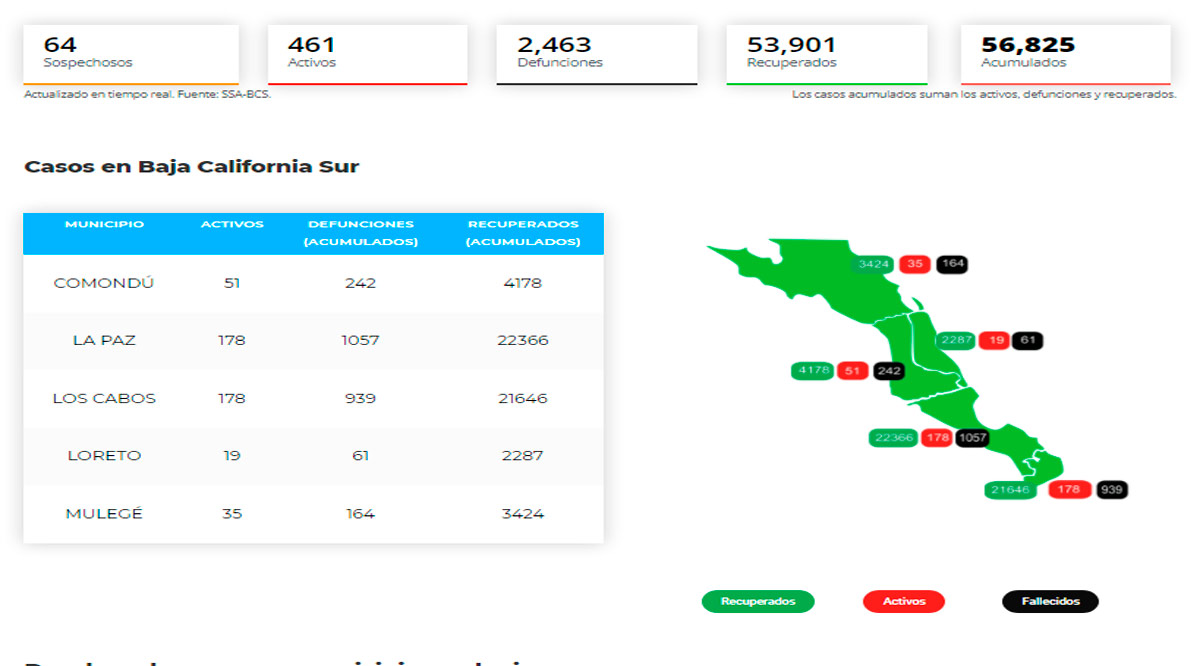This screenshot has width=1200, height=666.
Task: Click the RECUPERADOS (ACUMULADOS) column header
Action: (x=523, y=233)
